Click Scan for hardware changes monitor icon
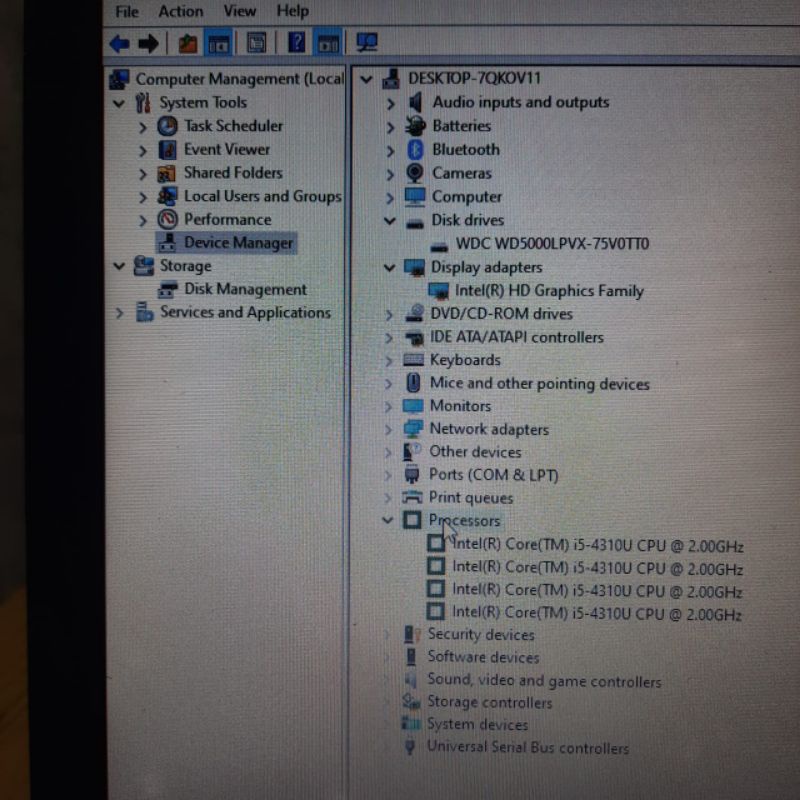The width and height of the screenshot is (800, 800). click(367, 42)
